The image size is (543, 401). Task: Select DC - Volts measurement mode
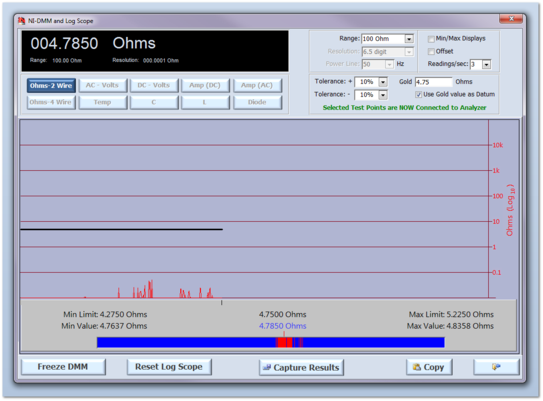click(x=154, y=85)
